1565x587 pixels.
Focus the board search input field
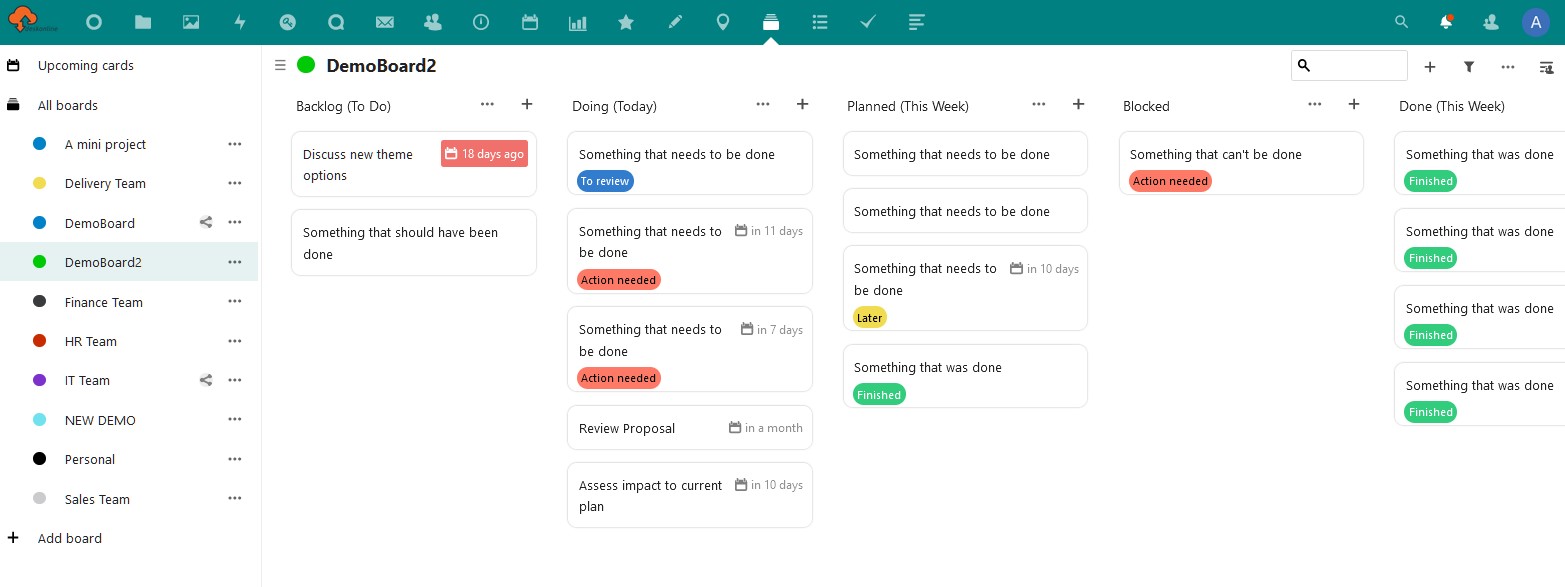click(1349, 66)
